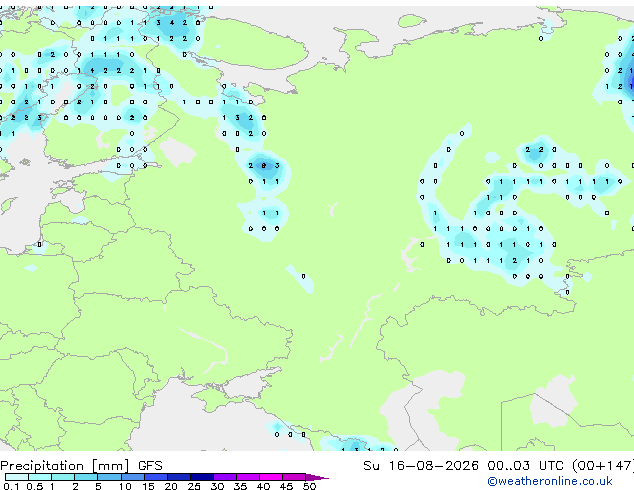Viewport: 634px width, 490px height.
Task: Pick the magenta swatch between 40 and 45
Action: [x=271, y=477]
